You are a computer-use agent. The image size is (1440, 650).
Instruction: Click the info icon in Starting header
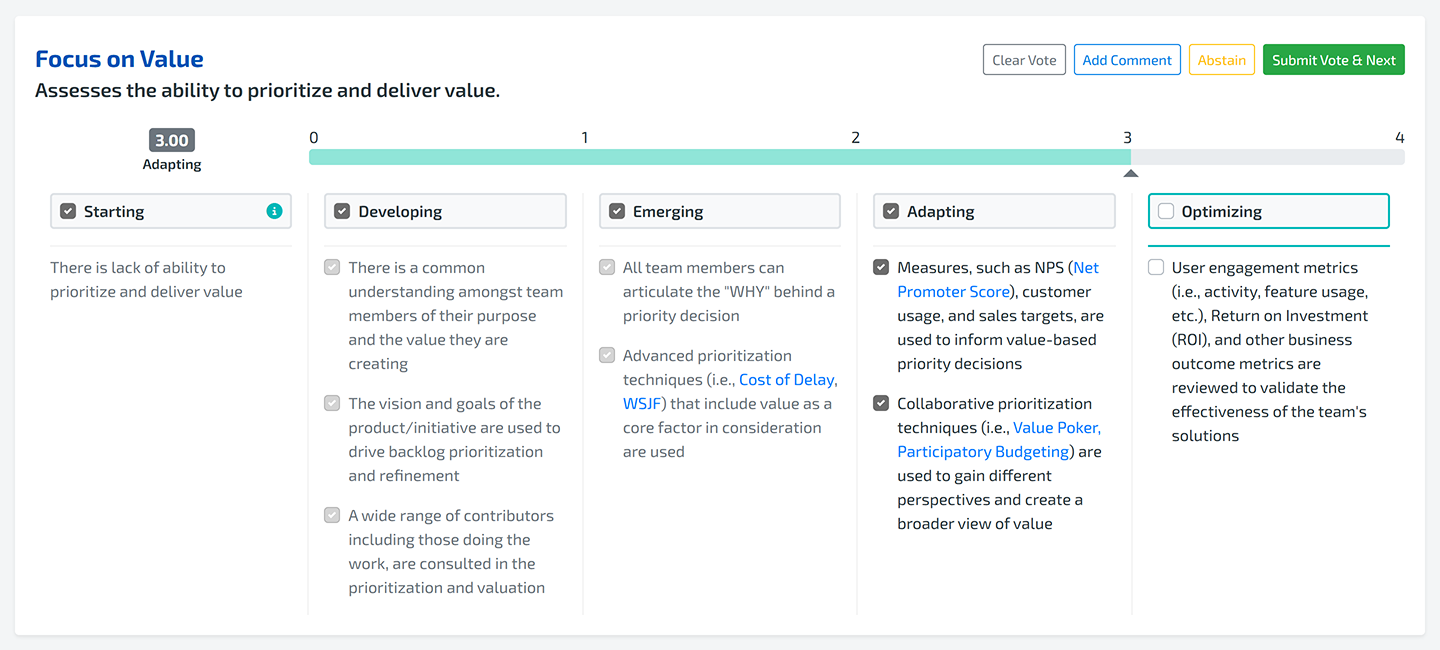coord(274,211)
